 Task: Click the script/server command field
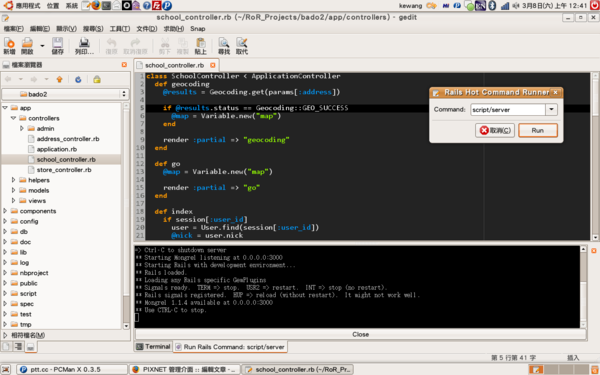click(x=508, y=109)
